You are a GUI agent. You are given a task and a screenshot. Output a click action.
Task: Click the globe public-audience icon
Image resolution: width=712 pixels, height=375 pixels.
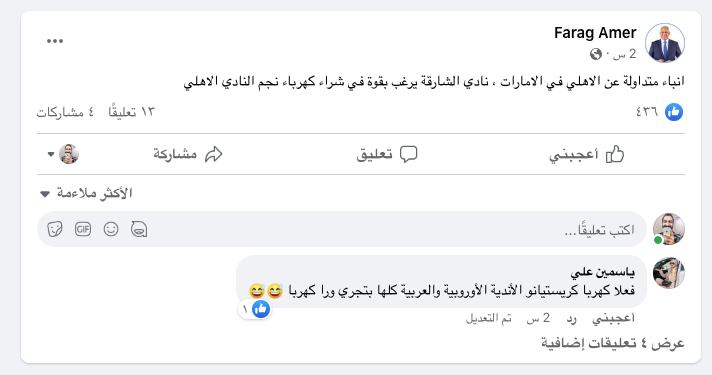point(596,54)
